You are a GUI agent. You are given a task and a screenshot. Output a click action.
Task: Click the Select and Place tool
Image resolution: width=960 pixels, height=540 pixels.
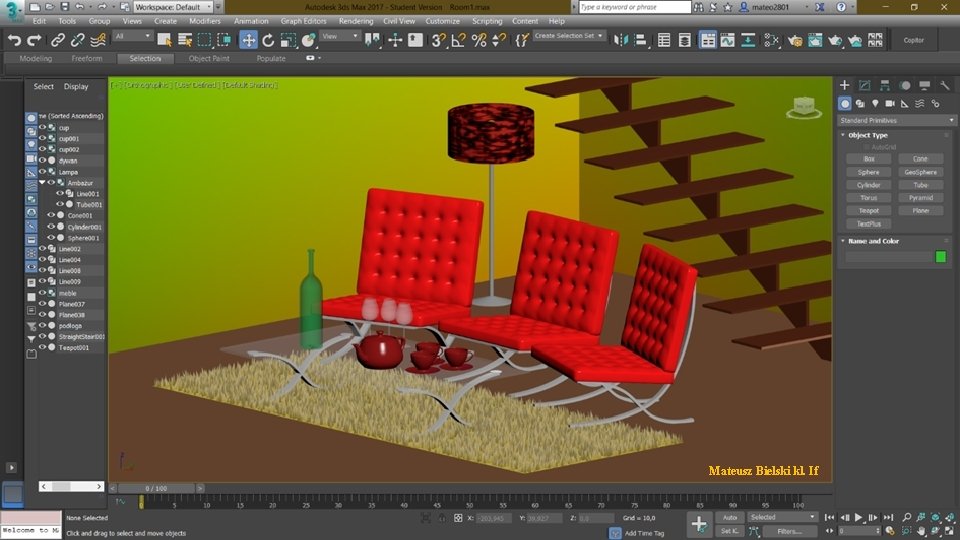(309, 40)
